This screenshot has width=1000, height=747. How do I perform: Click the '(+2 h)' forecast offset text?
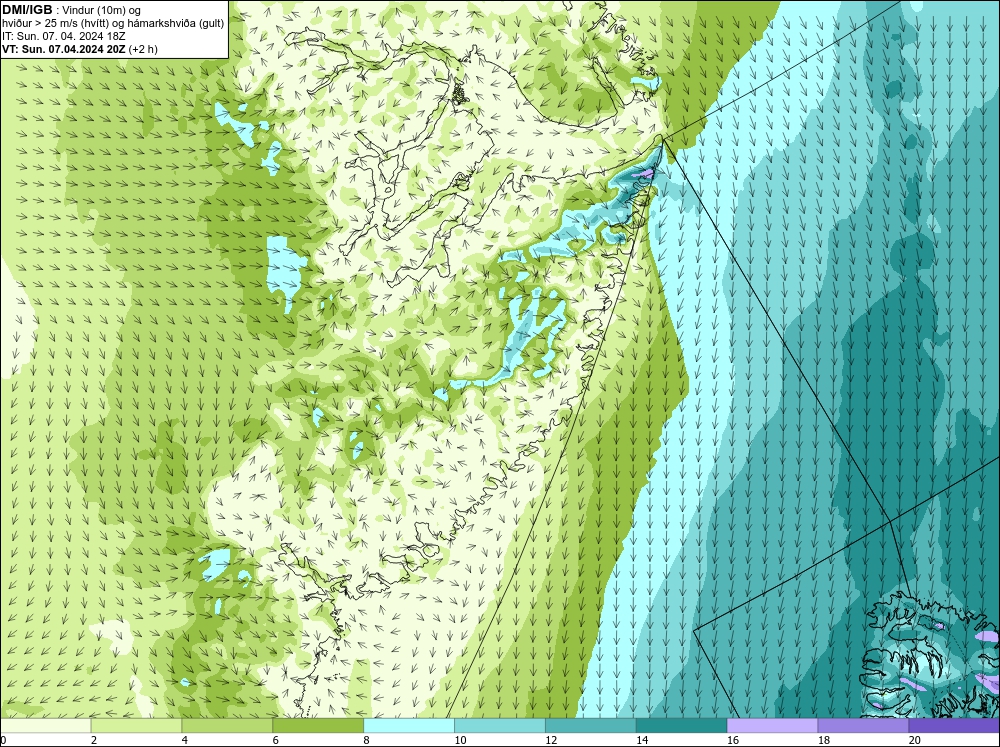[143, 49]
